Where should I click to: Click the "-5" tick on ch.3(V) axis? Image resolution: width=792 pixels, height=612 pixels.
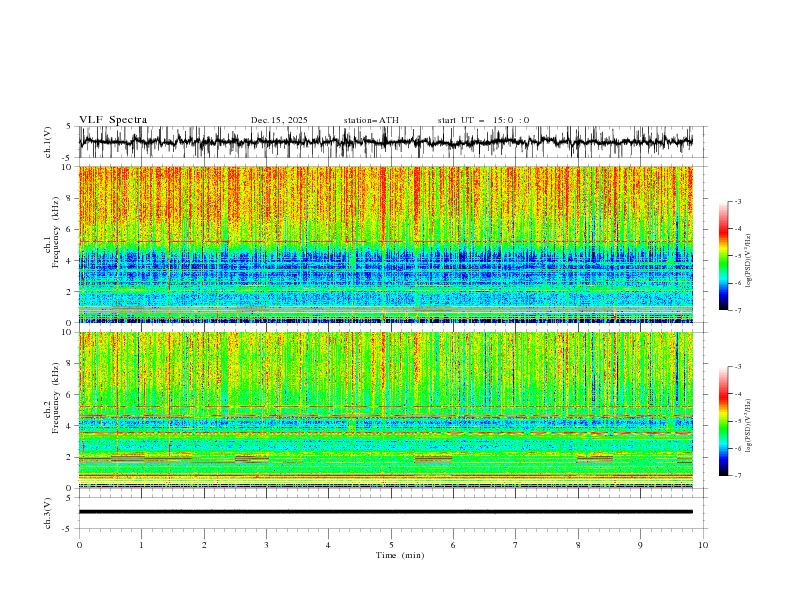click(68, 529)
